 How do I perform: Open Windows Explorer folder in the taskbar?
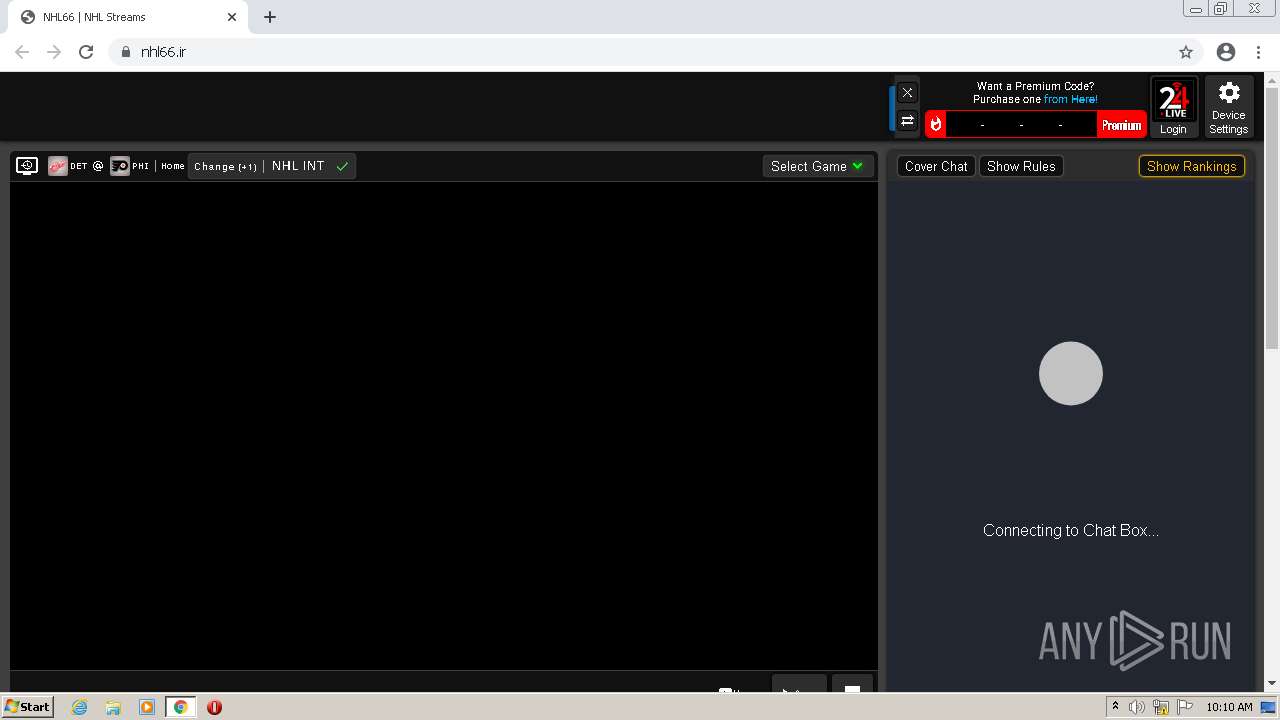click(113, 707)
